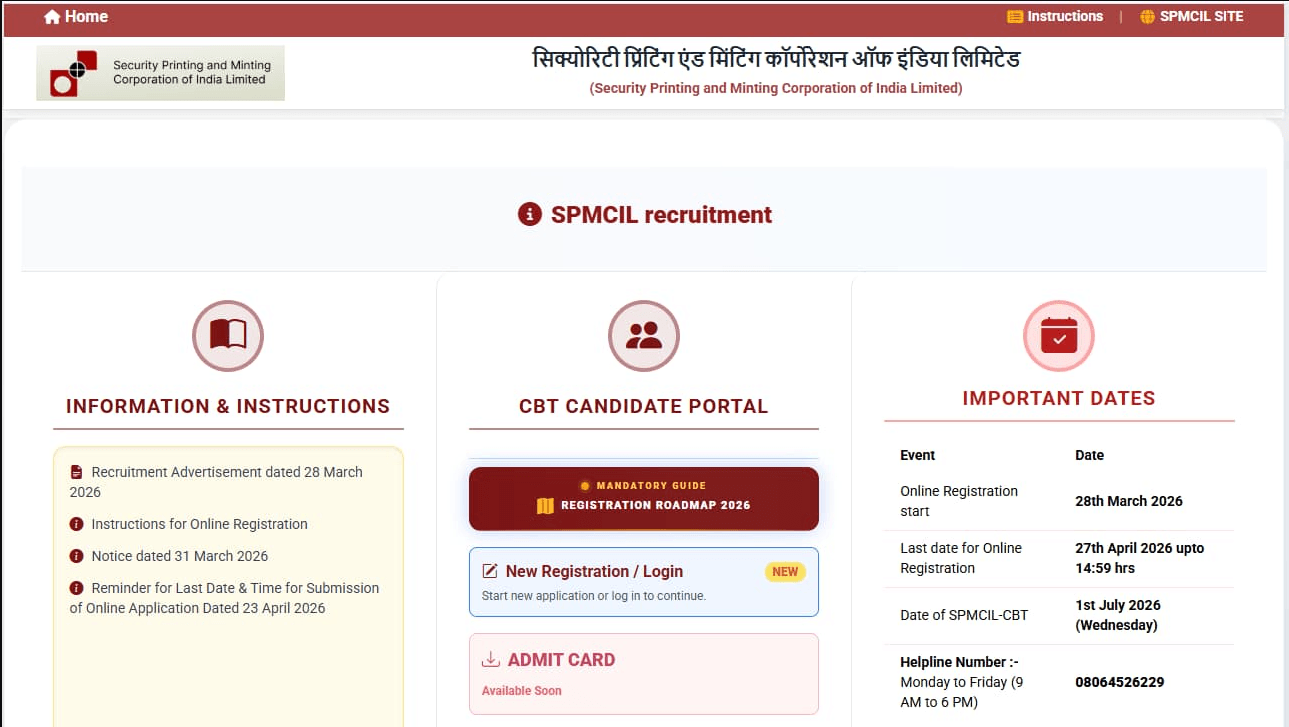Select the '28th March 2026' date cell

[x=1129, y=501]
